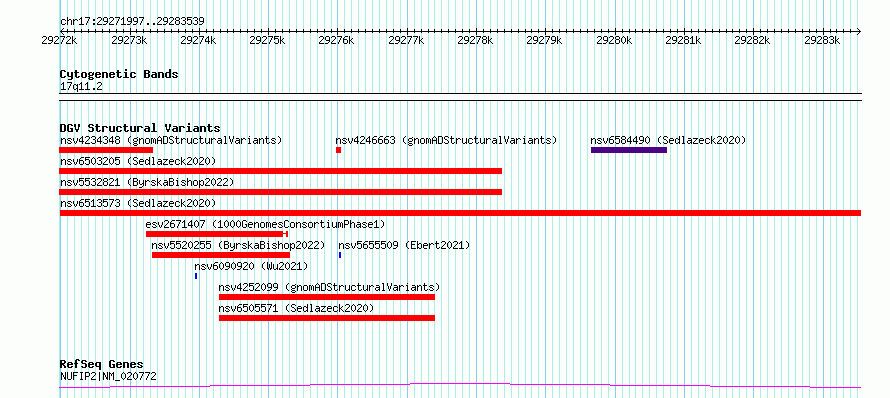Click the 29279k ruler position
This screenshot has width=890, height=398.
click(545, 40)
